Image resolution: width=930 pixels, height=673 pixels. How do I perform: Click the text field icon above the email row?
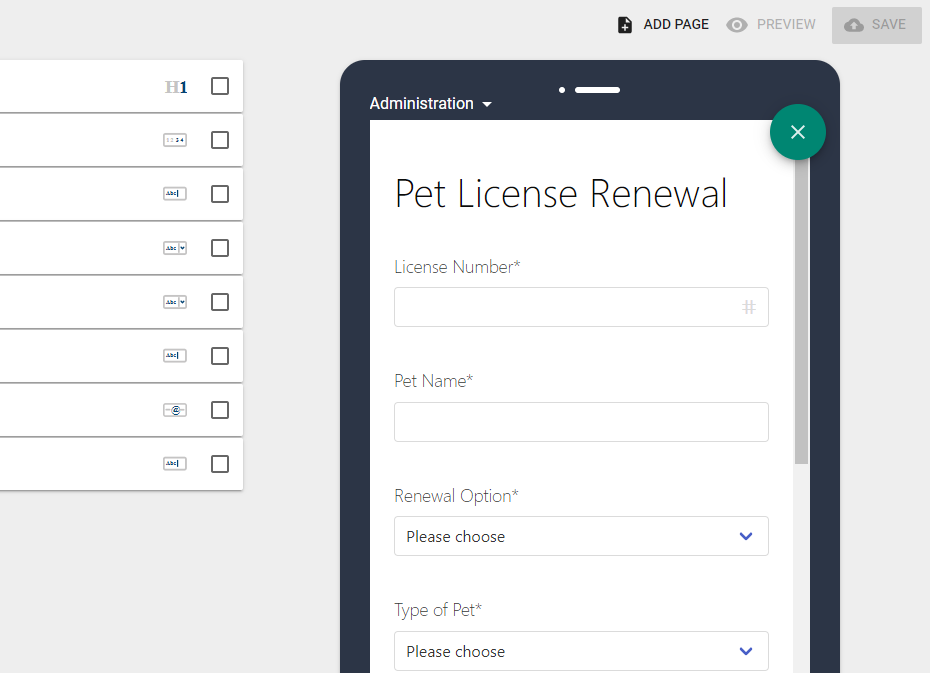click(x=175, y=356)
